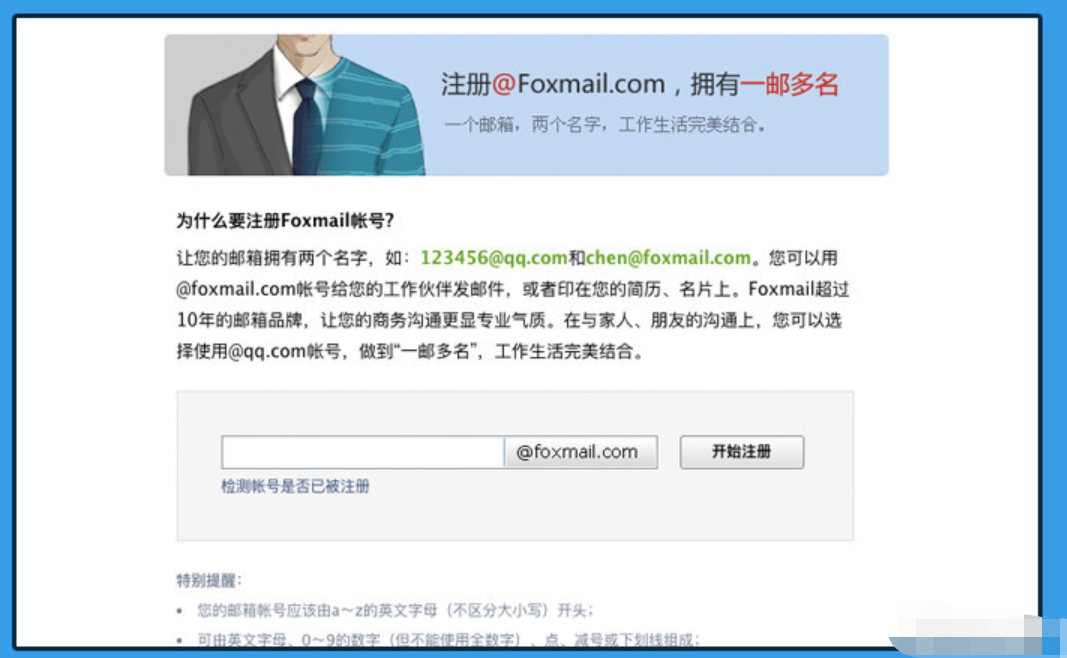1067x658 pixels.
Task: Click the man's face in the banner image
Action: pyautogui.click(x=305, y=48)
